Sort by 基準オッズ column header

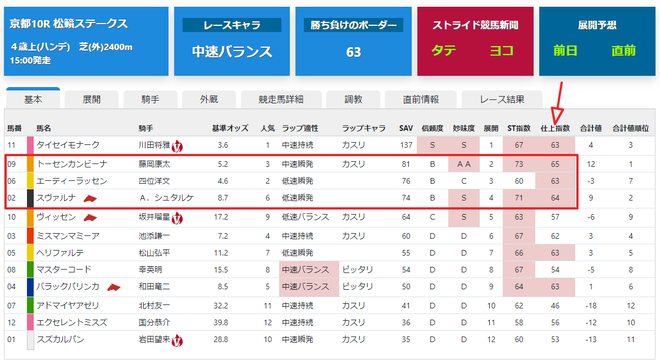pyautogui.click(x=230, y=128)
